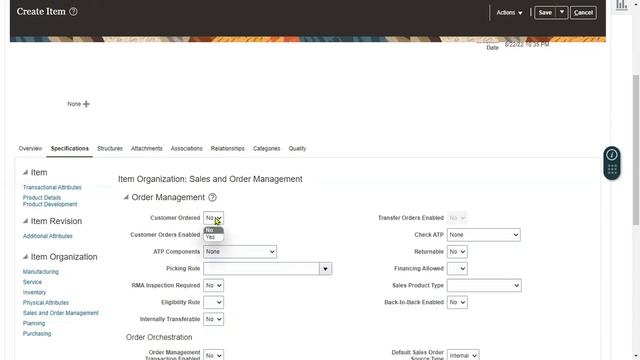The width and height of the screenshot is (640, 360).
Task: Open Default Sales Order Source Type dropdown
Action: pyautogui.click(x=463, y=355)
